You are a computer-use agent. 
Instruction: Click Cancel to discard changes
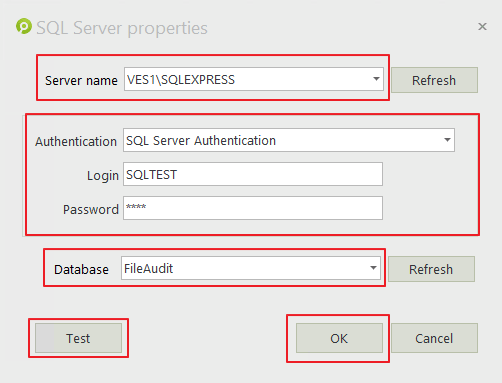(x=434, y=338)
